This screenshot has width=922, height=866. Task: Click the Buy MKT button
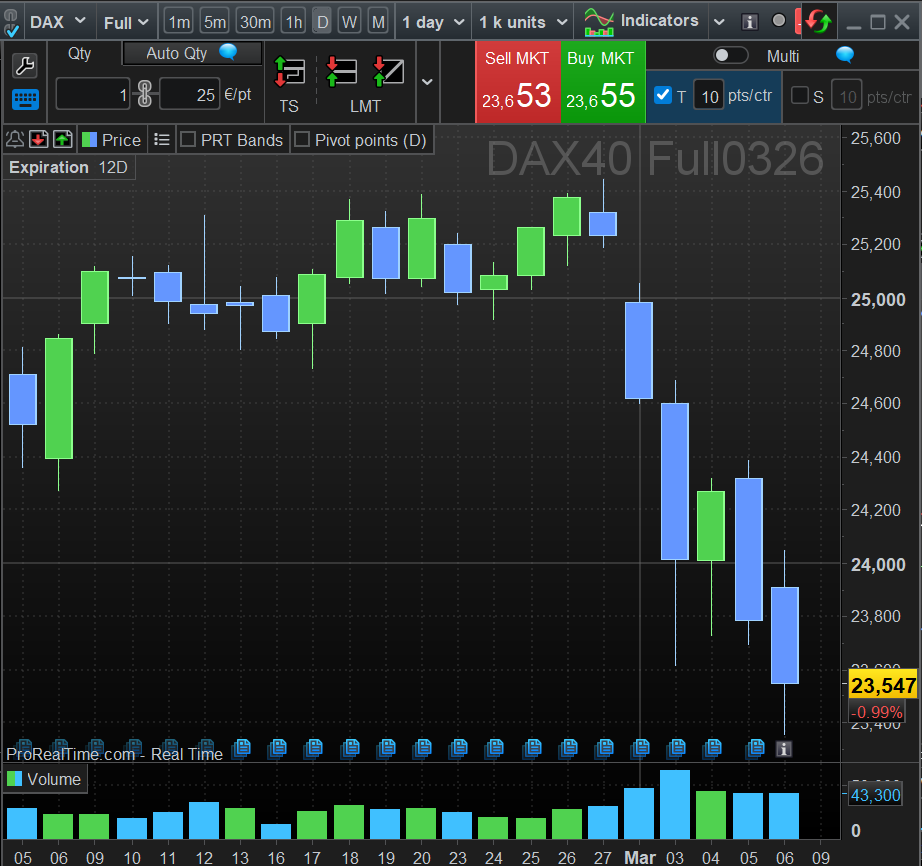coord(603,82)
